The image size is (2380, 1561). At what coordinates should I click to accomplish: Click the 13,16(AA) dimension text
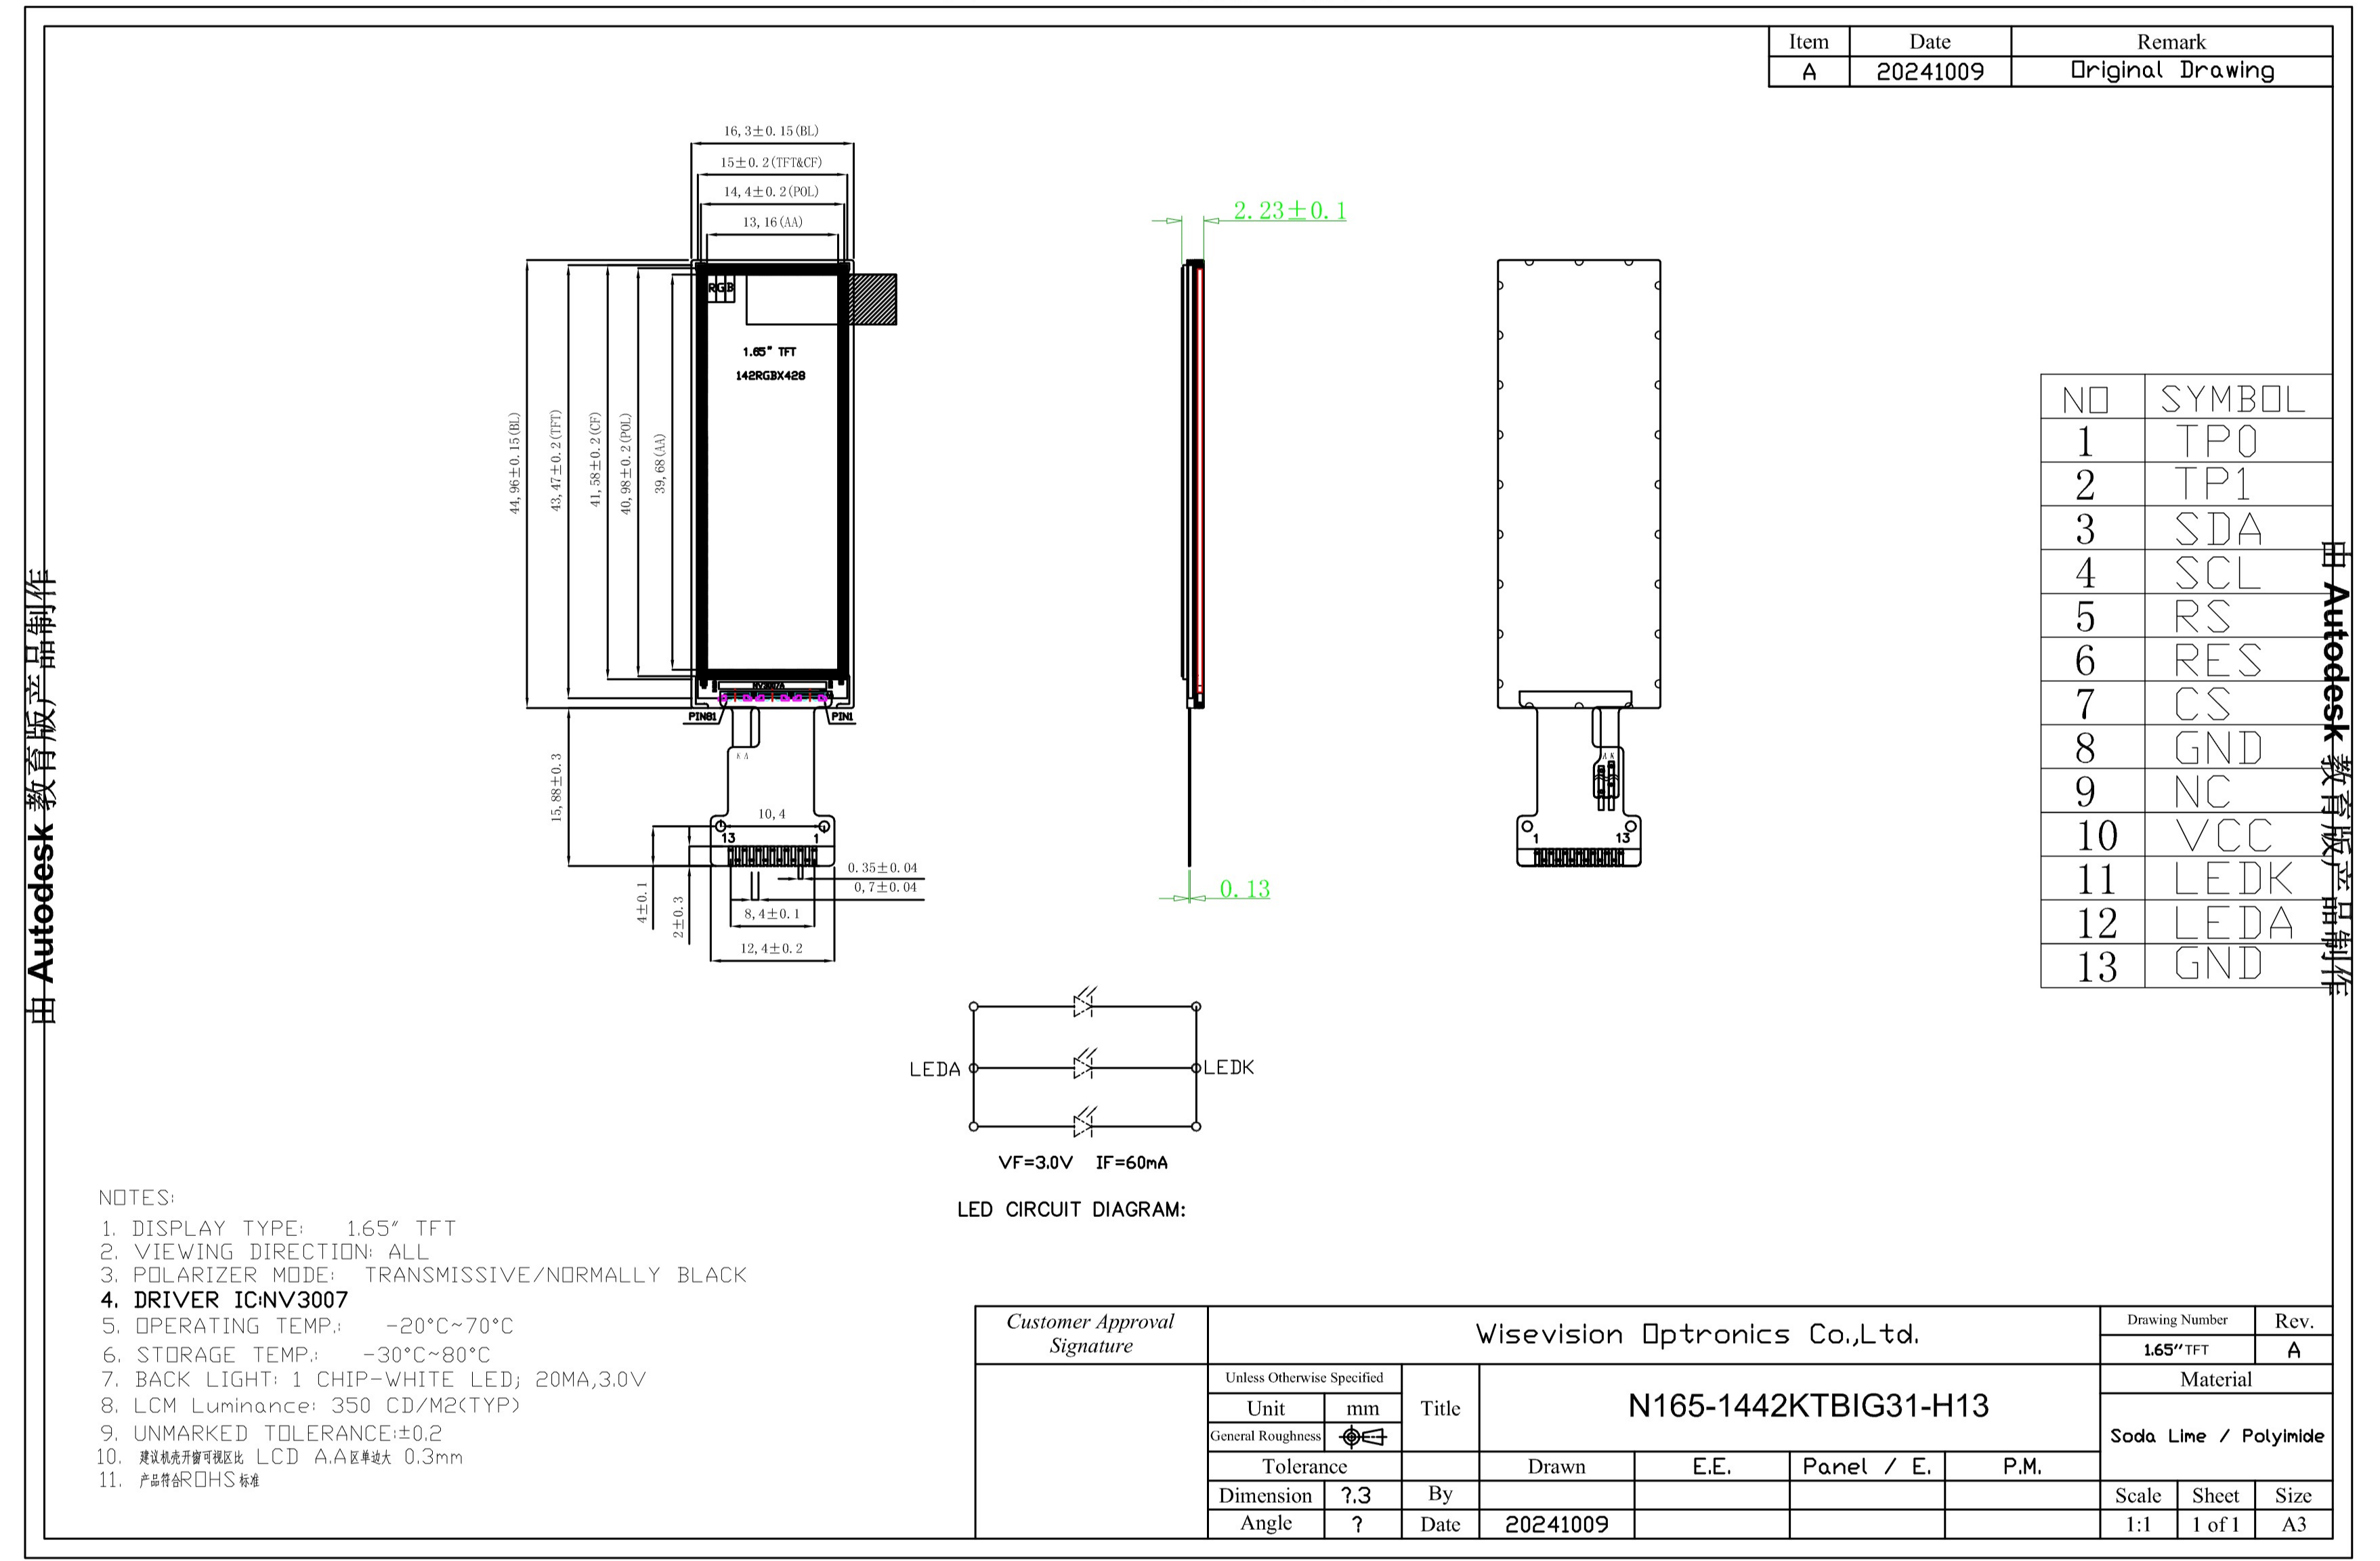click(x=772, y=222)
